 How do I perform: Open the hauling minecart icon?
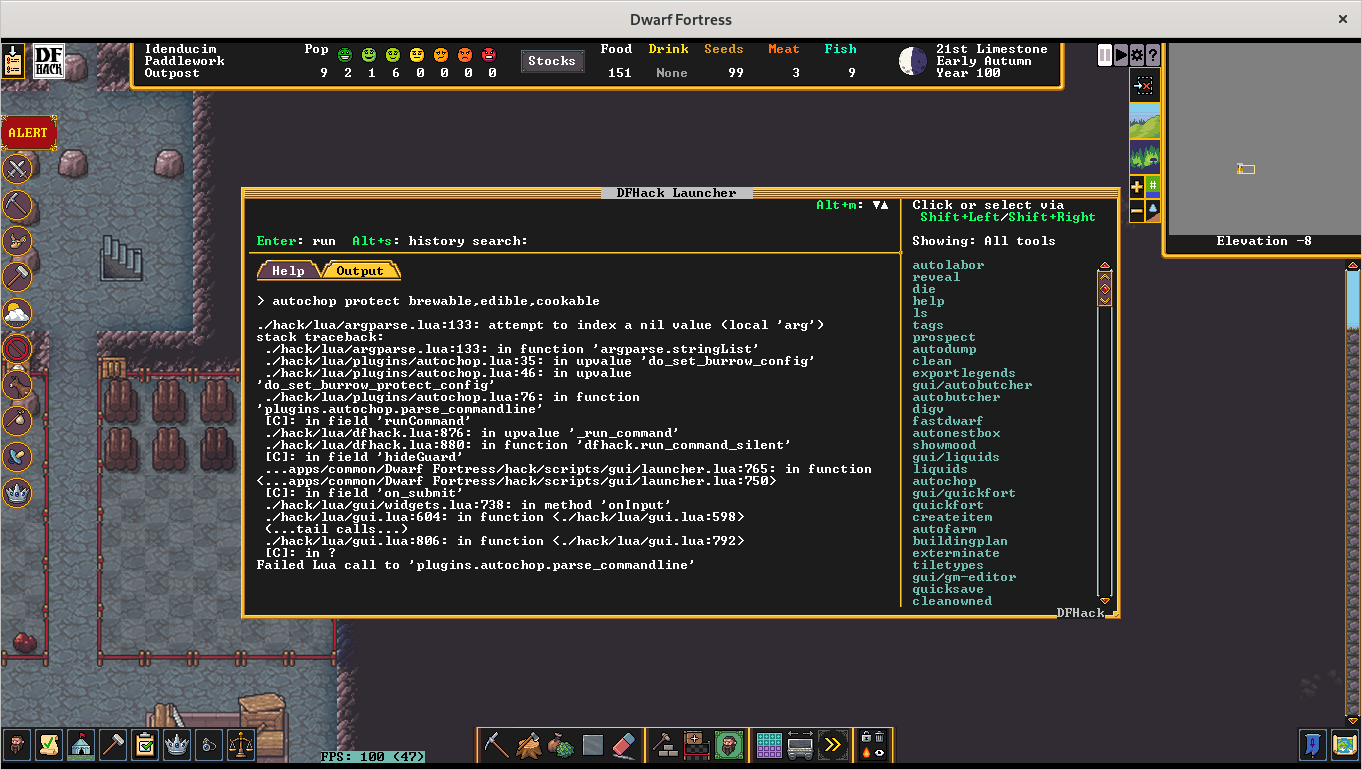click(801, 745)
